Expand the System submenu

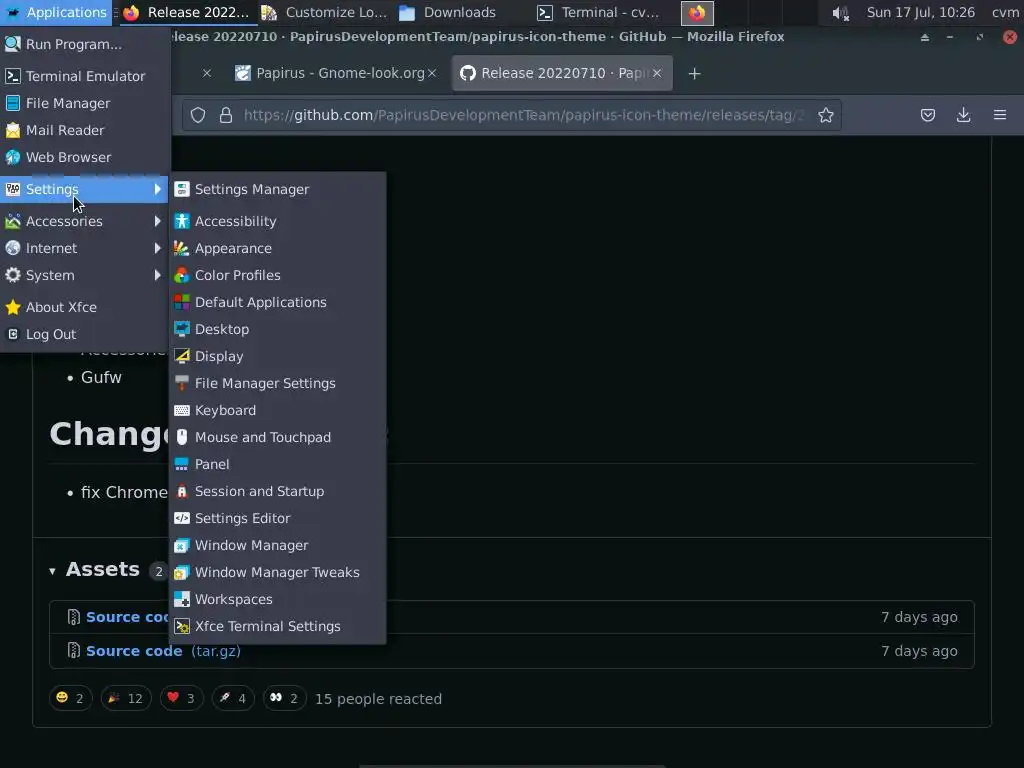(85, 275)
